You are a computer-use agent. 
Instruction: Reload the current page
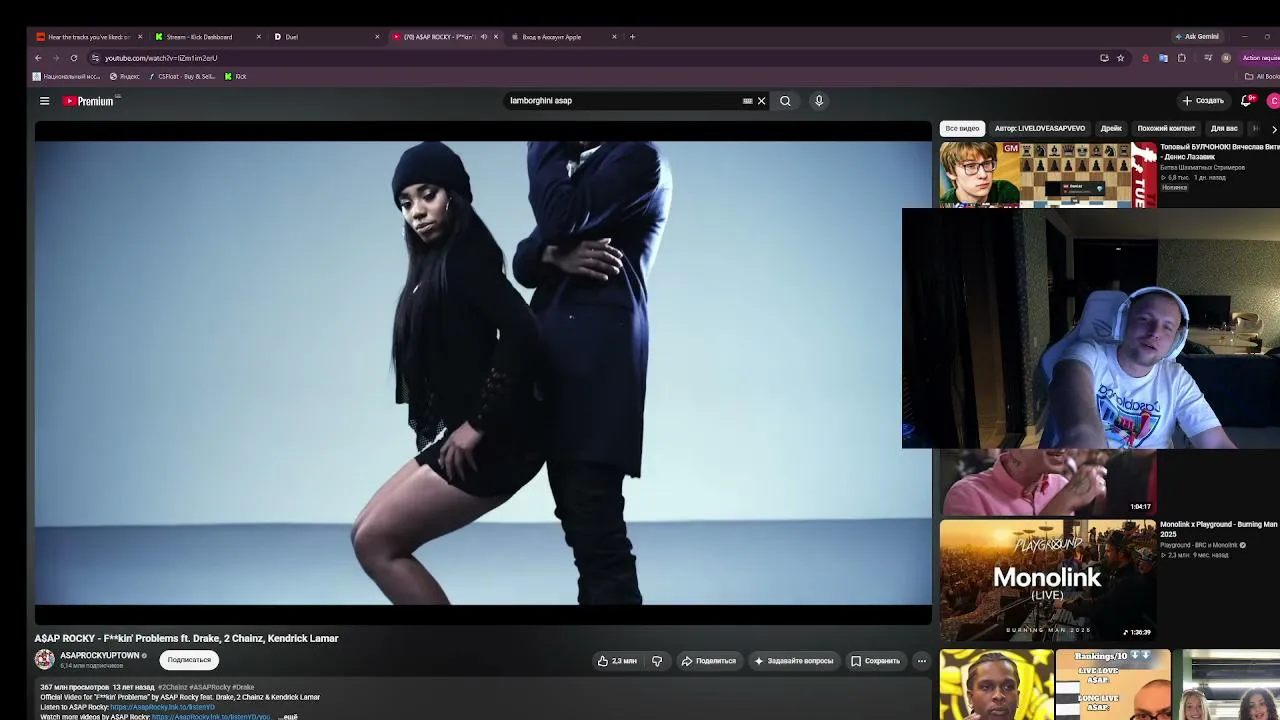click(74, 58)
